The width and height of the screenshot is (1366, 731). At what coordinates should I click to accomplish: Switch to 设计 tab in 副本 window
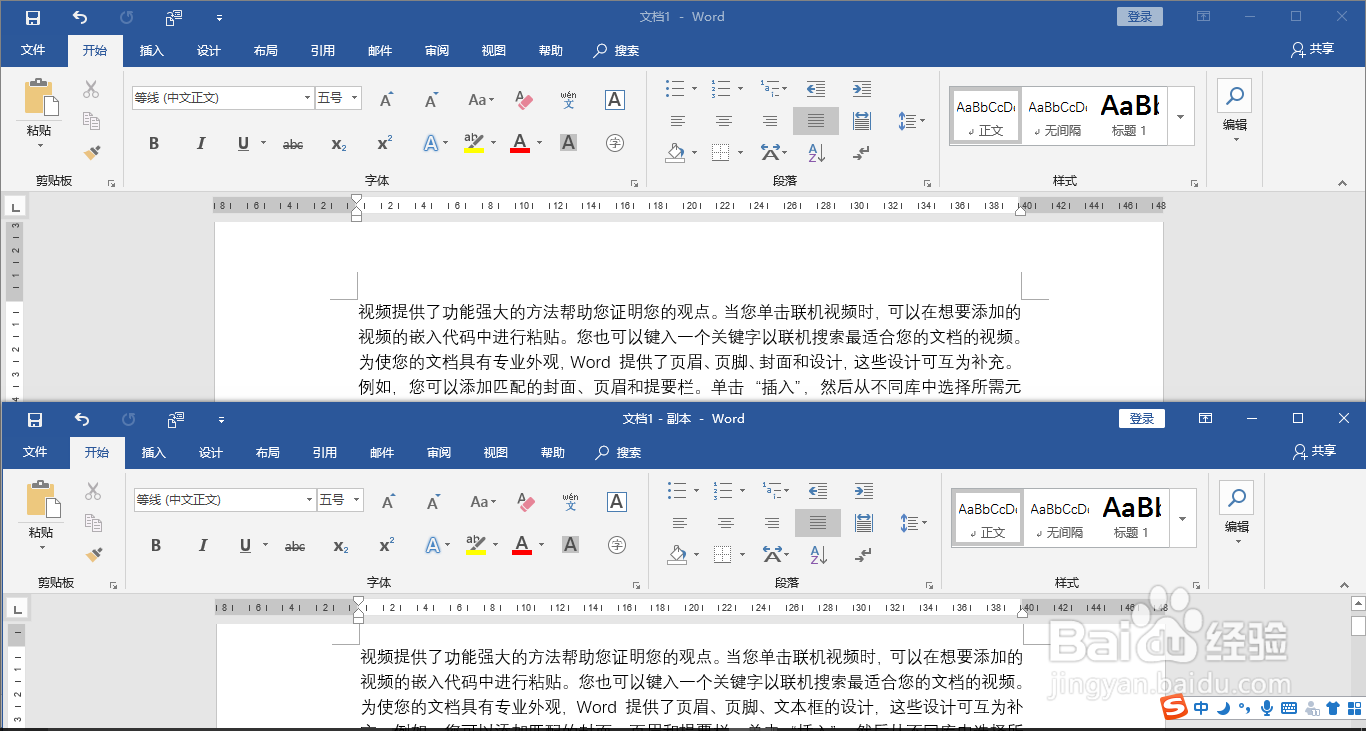[x=211, y=453]
